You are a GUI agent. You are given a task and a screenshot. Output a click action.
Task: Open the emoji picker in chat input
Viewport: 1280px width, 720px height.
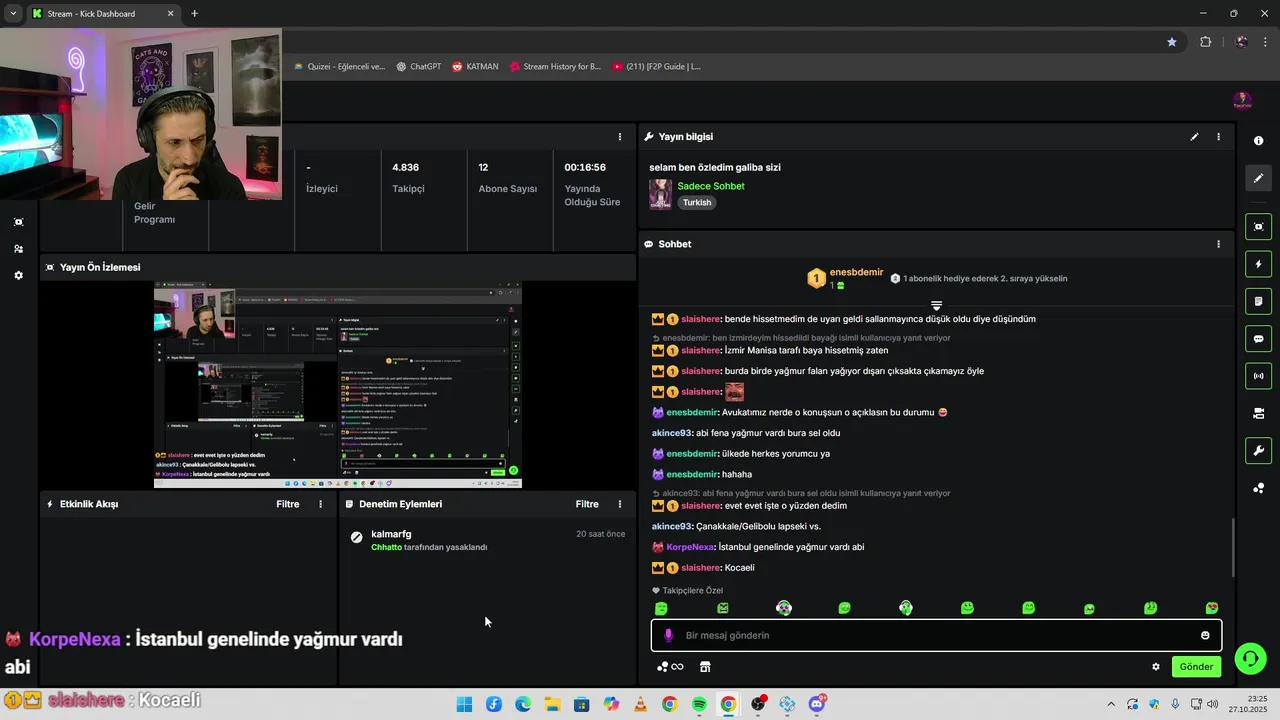pyautogui.click(x=1205, y=635)
